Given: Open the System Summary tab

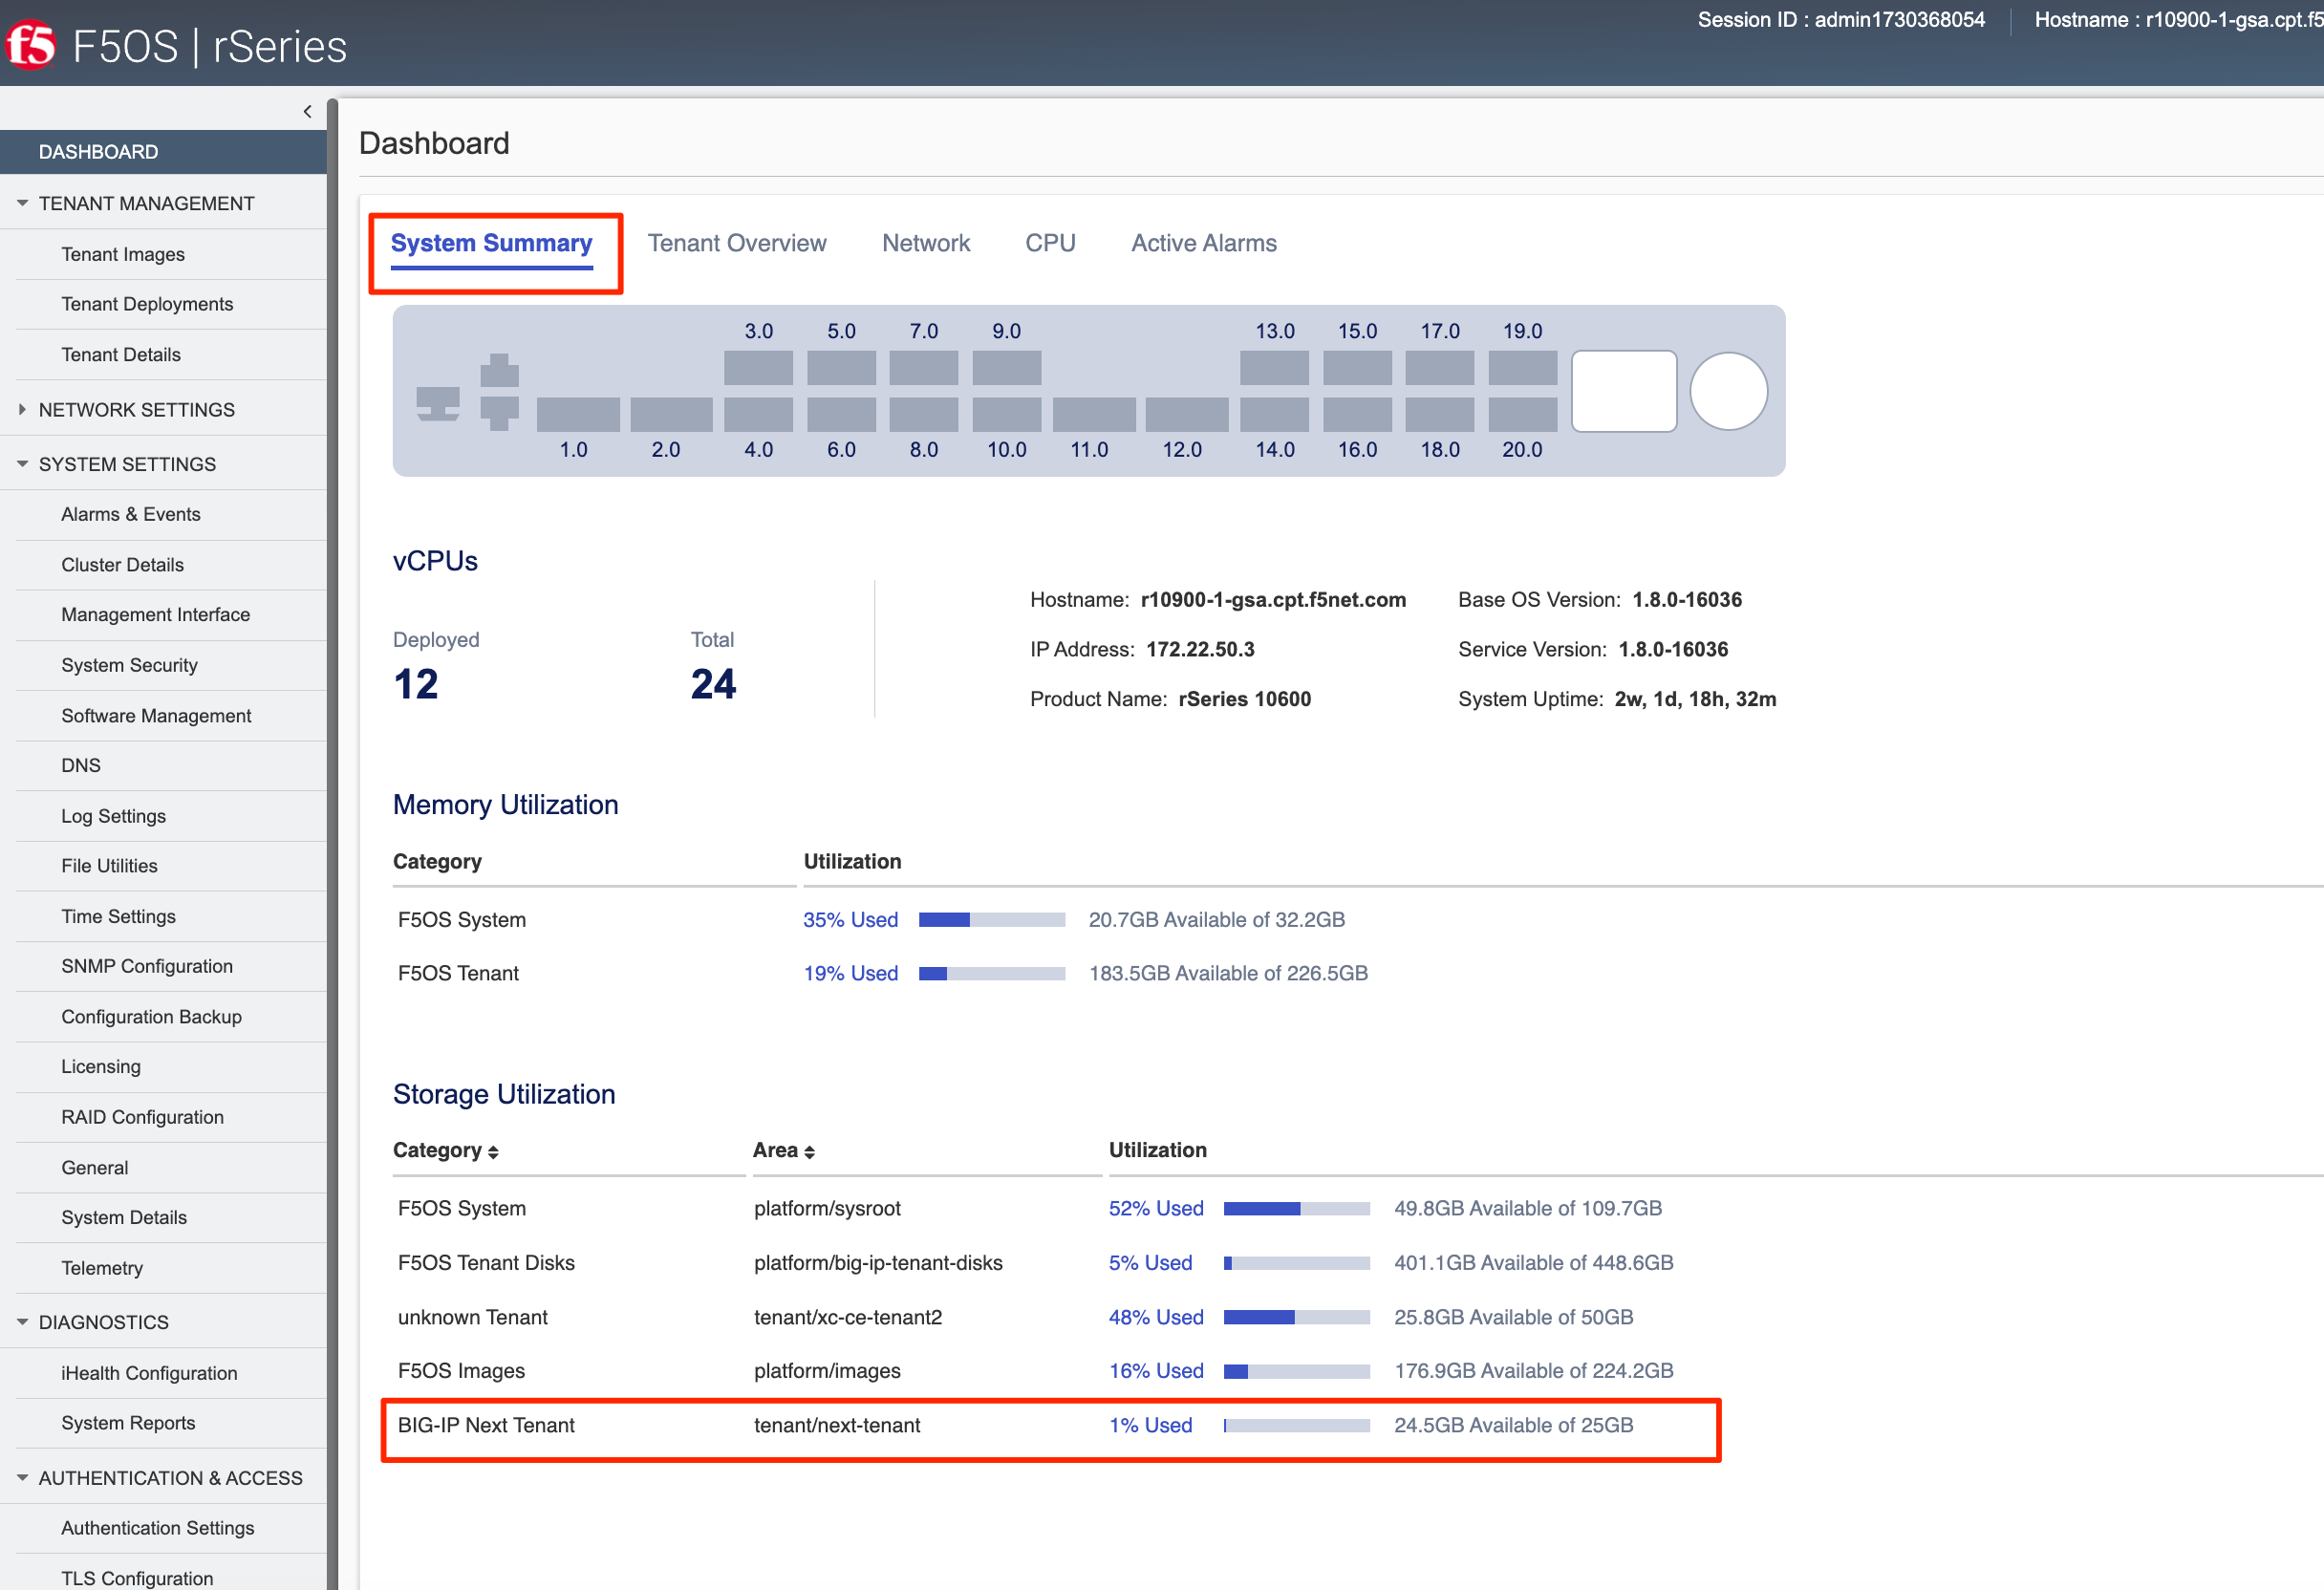Looking at the screenshot, I should click(x=491, y=243).
